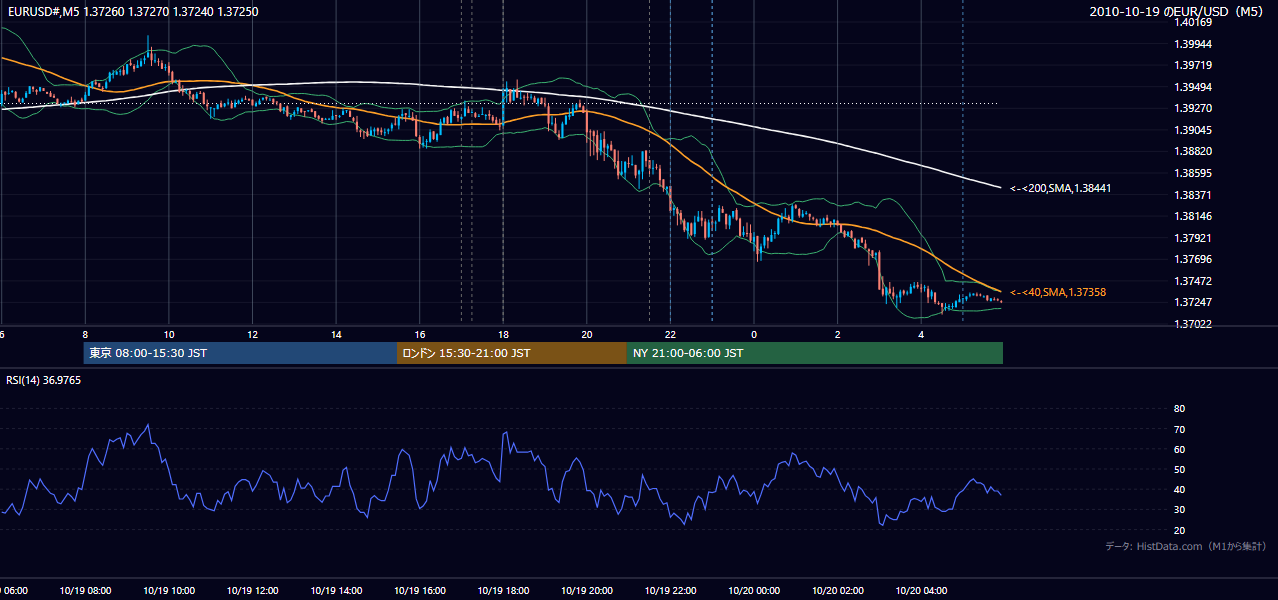Click hour tick 10 under price chart
The image size is (1278, 600).
click(169, 334)
